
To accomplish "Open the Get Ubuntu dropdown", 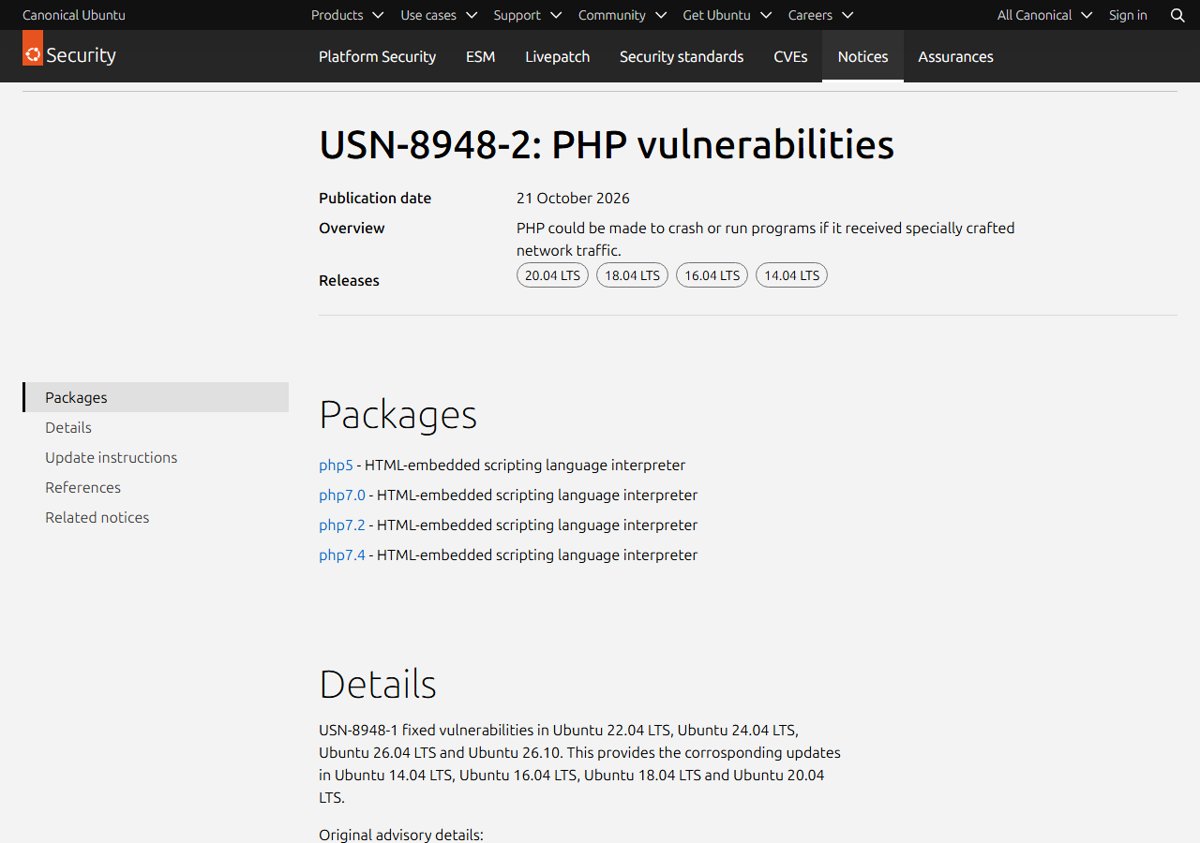I will point(727,15).
